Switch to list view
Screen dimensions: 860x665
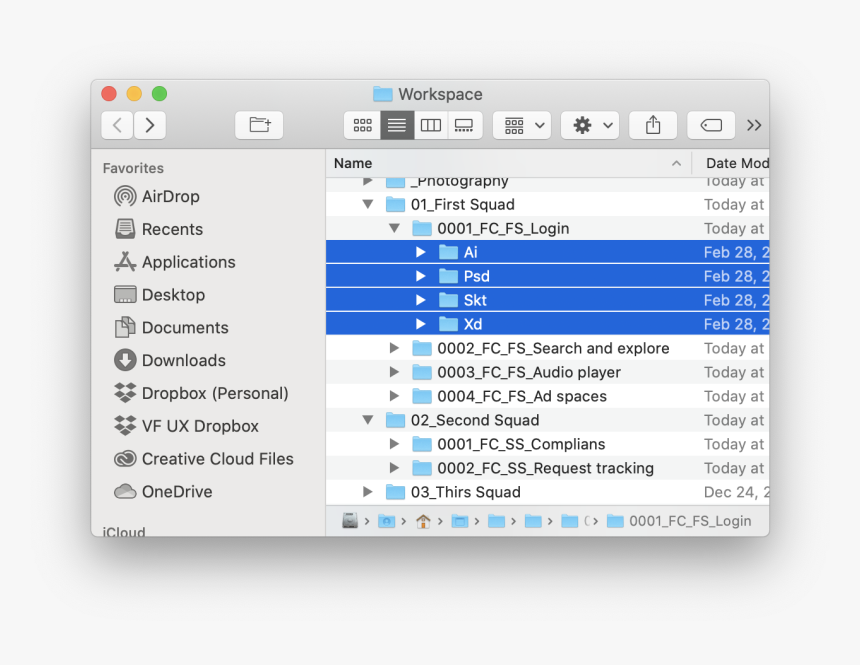point(397,126)
